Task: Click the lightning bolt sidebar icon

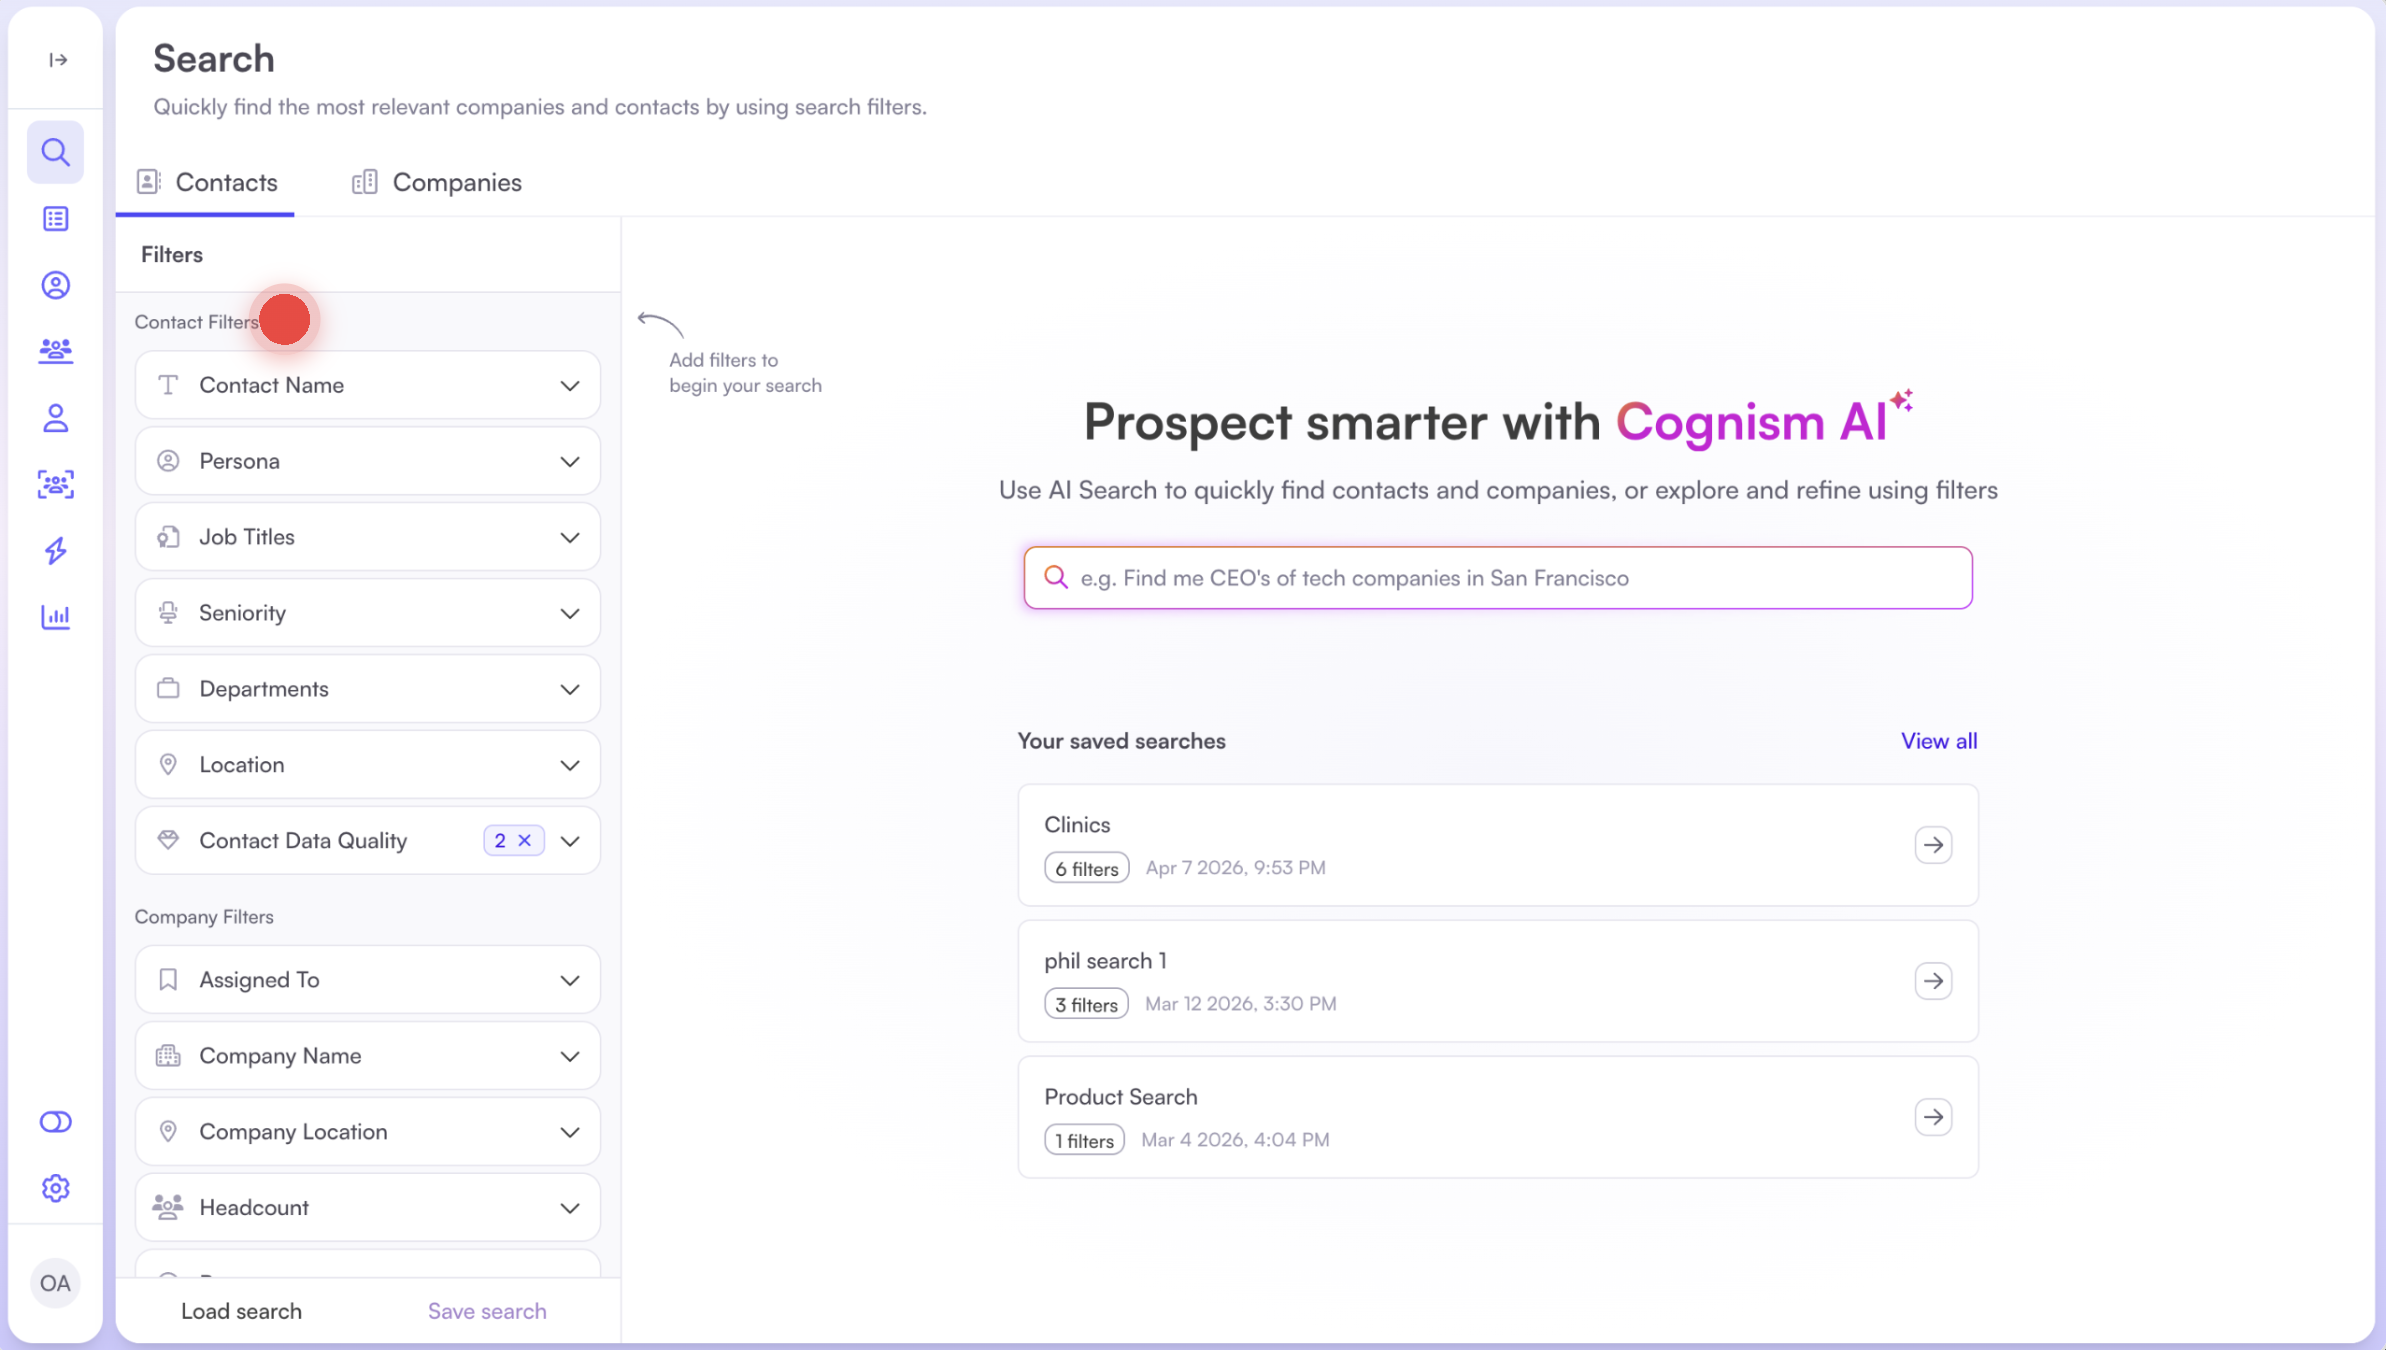Action: (x=56, y=551)
